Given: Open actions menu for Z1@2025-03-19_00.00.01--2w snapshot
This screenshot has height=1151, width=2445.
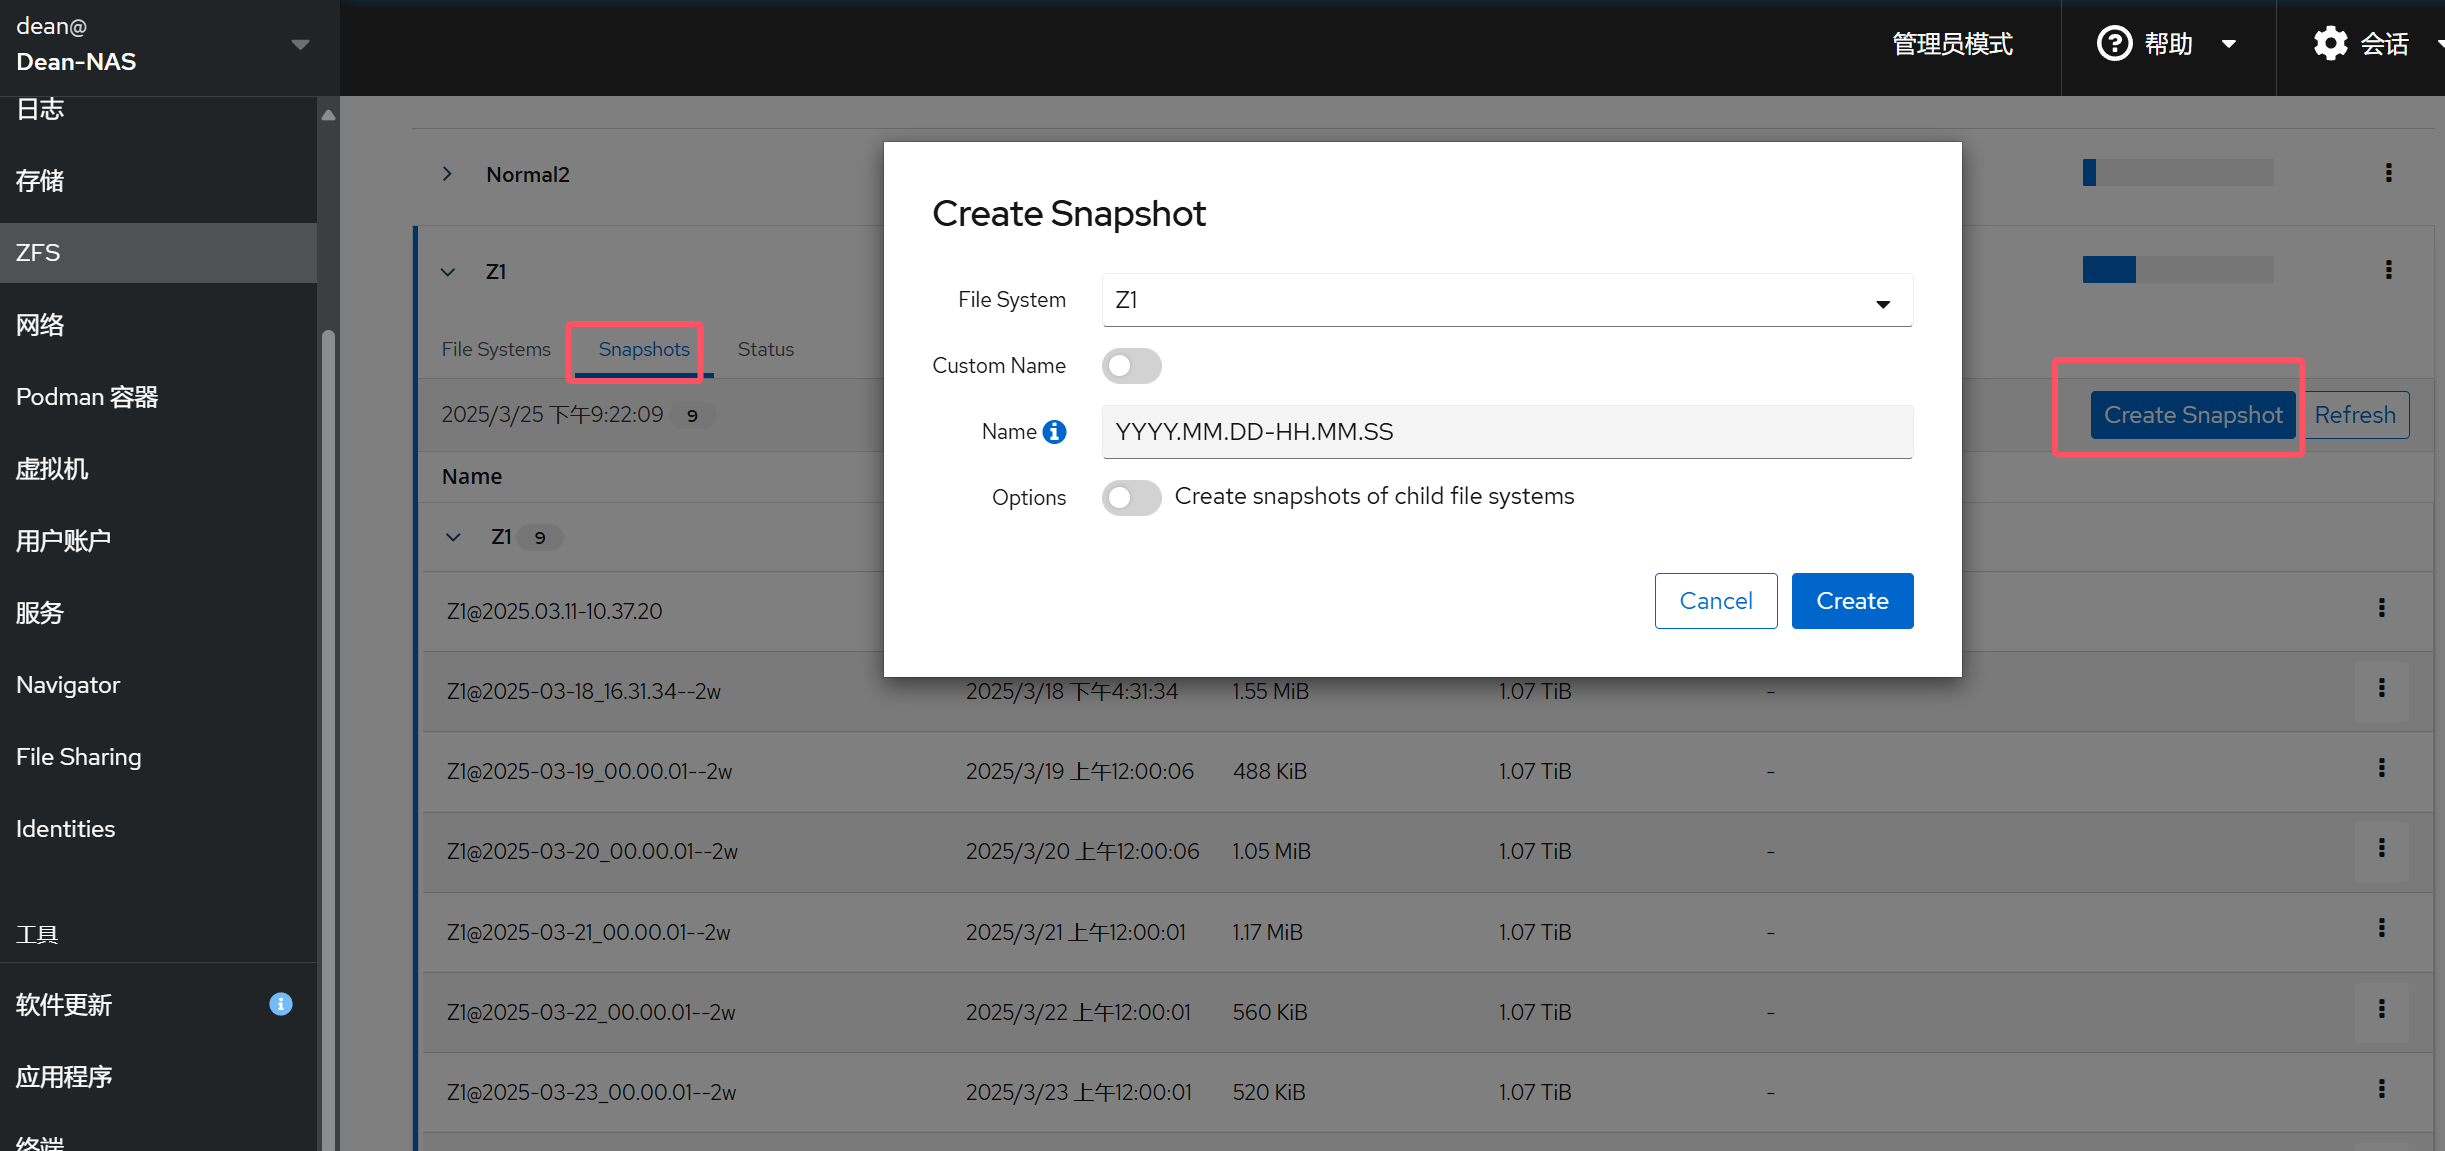Looking at the screenshot, I should [2381, 769].
